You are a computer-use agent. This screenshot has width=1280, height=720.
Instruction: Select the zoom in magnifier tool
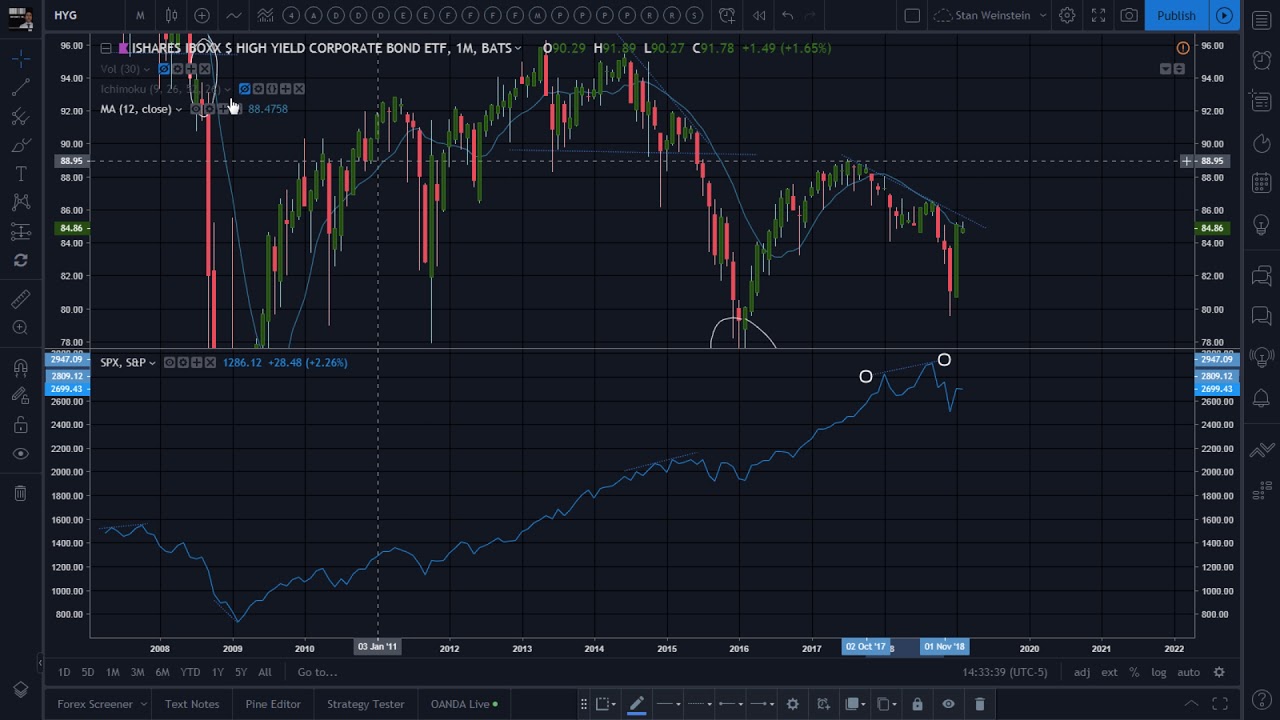[x=20, y=328]
